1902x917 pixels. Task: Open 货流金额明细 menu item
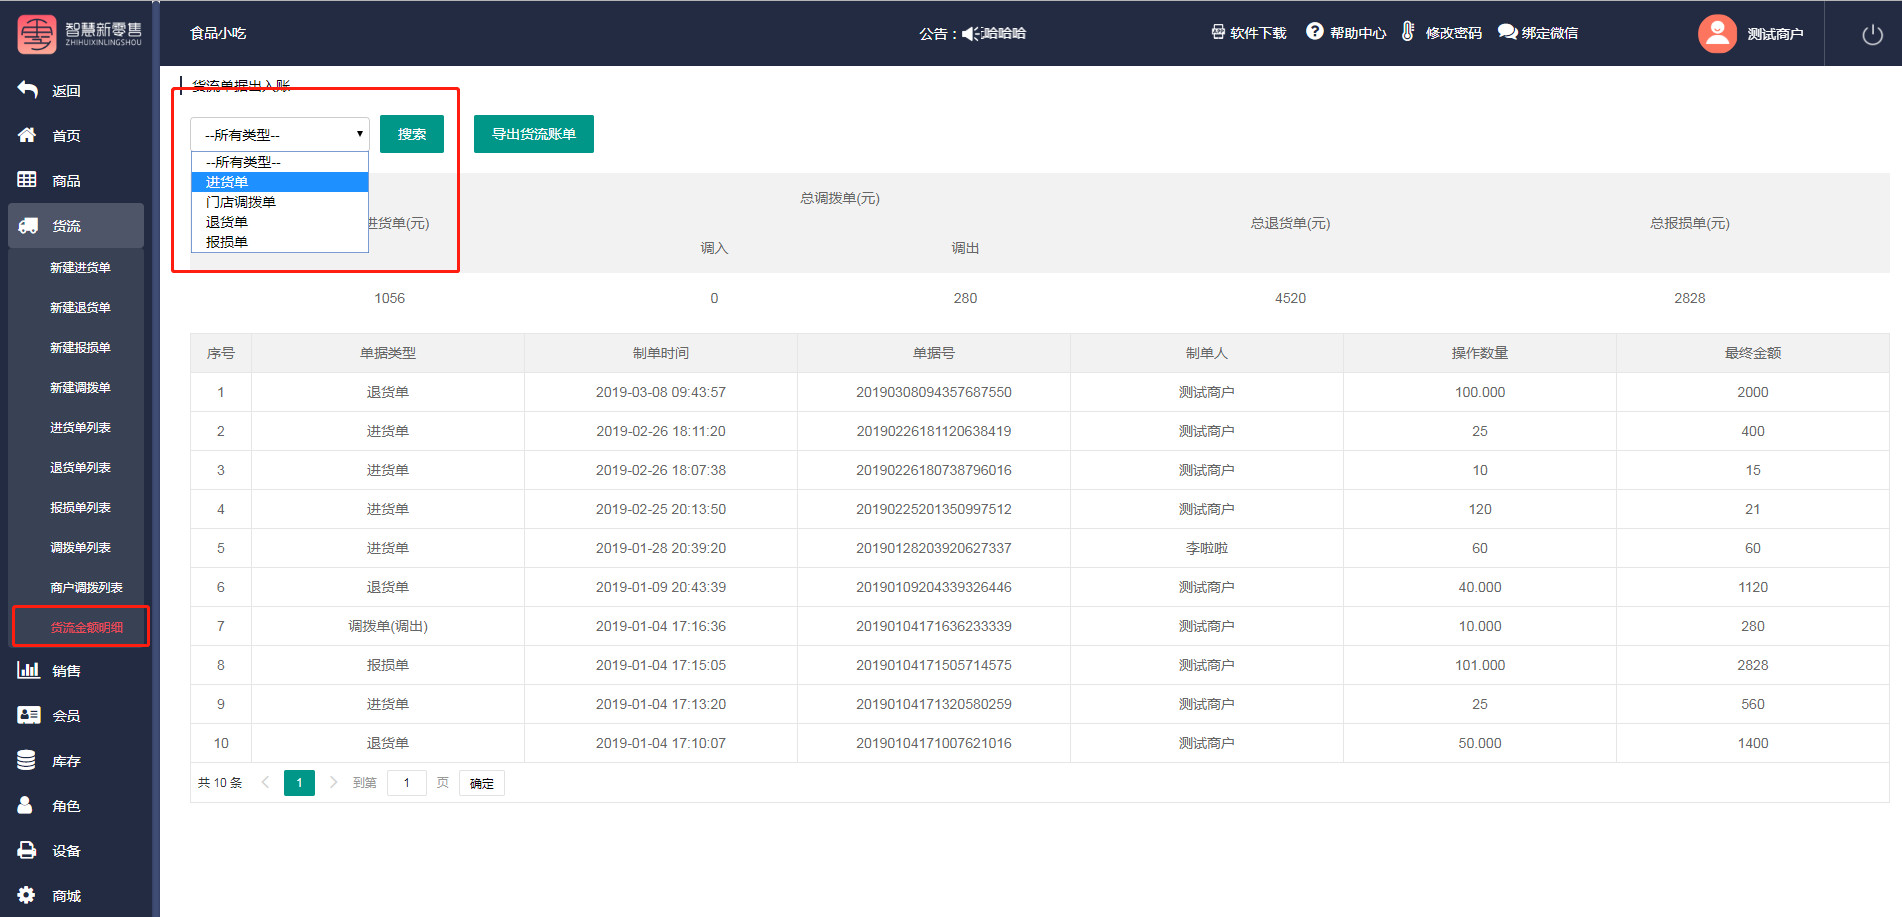click(x=86, y=627)
